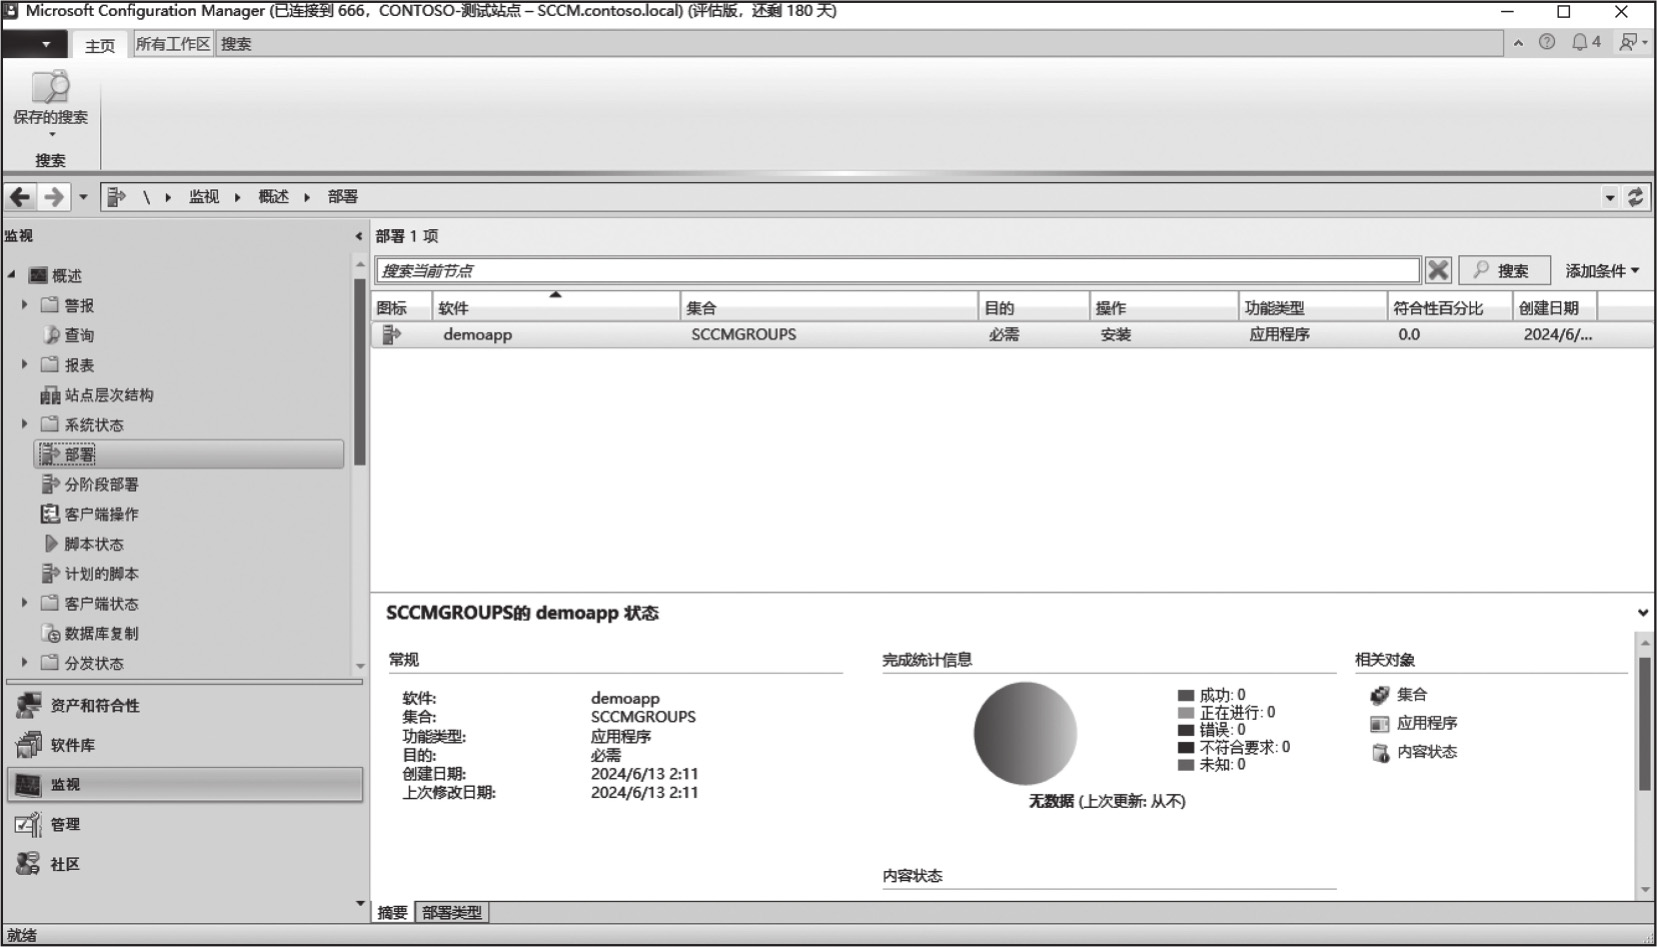Viewport: 1657px width, 947px height.
Task: Click the forward navigation arrow
Action: tap(54, 197)
